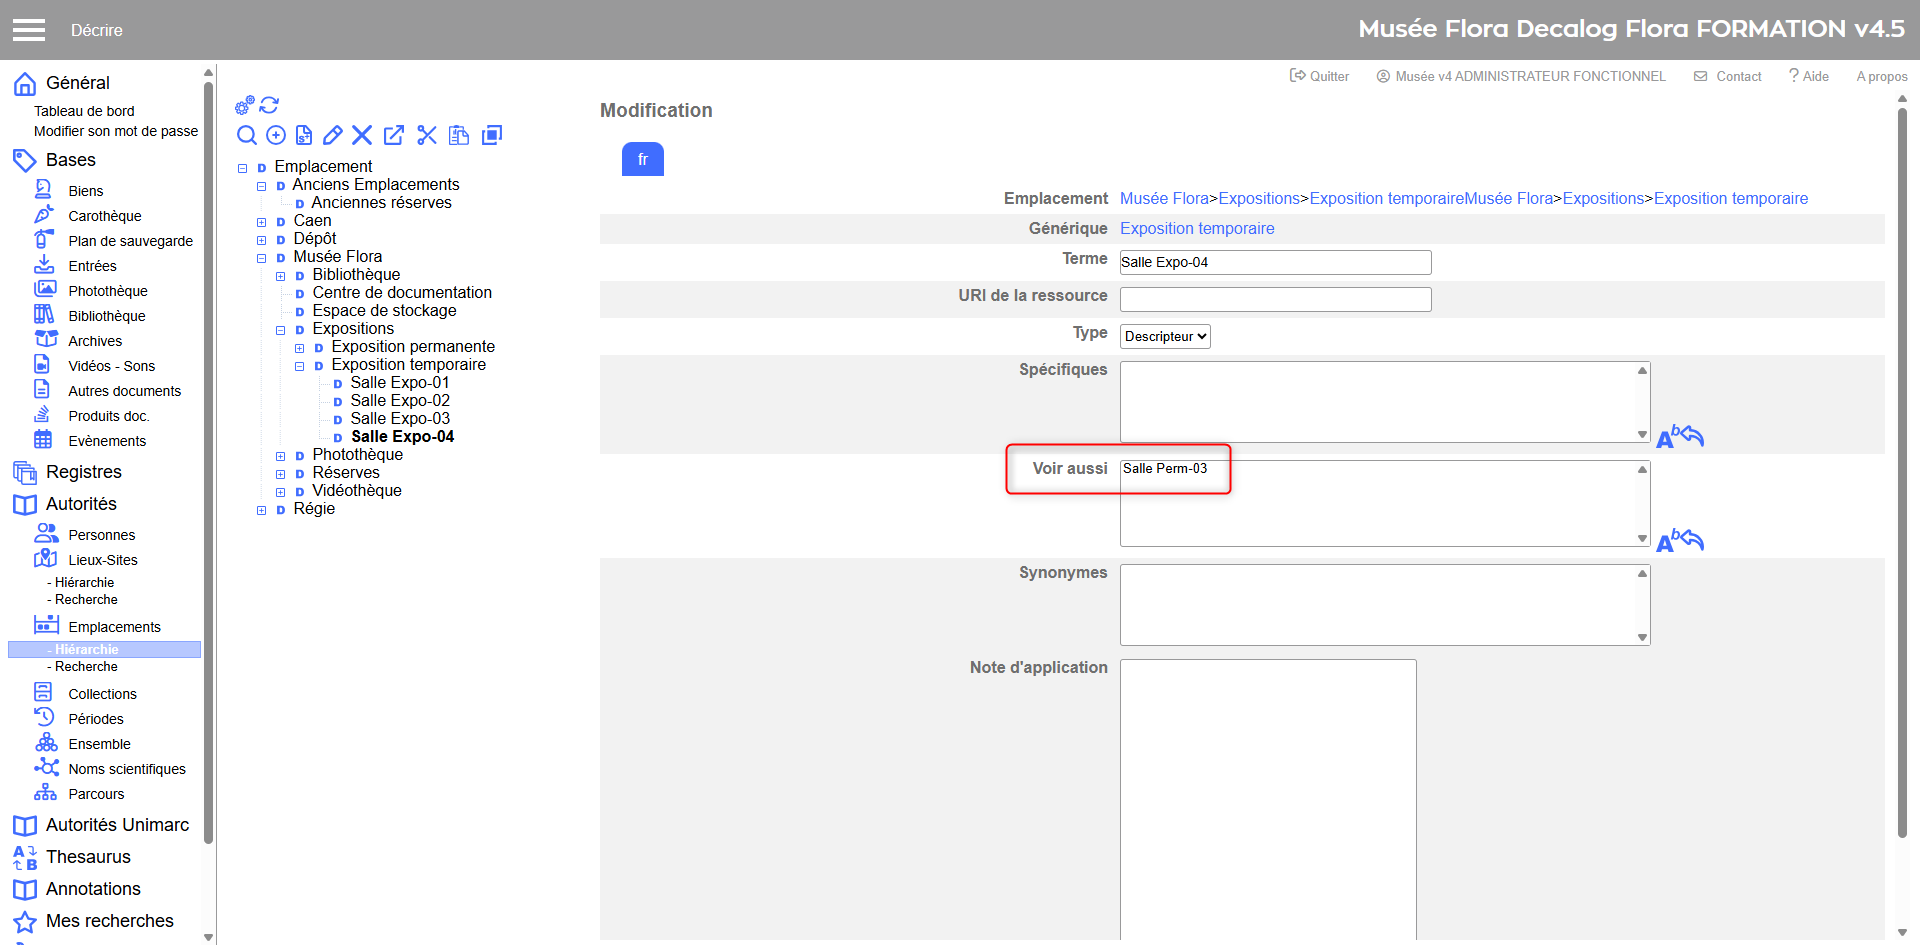This screenshot has width=1920, height=945.
Task: Expand the Caen node in the tree
Action: pyautogui.click(x=262, y=222)
